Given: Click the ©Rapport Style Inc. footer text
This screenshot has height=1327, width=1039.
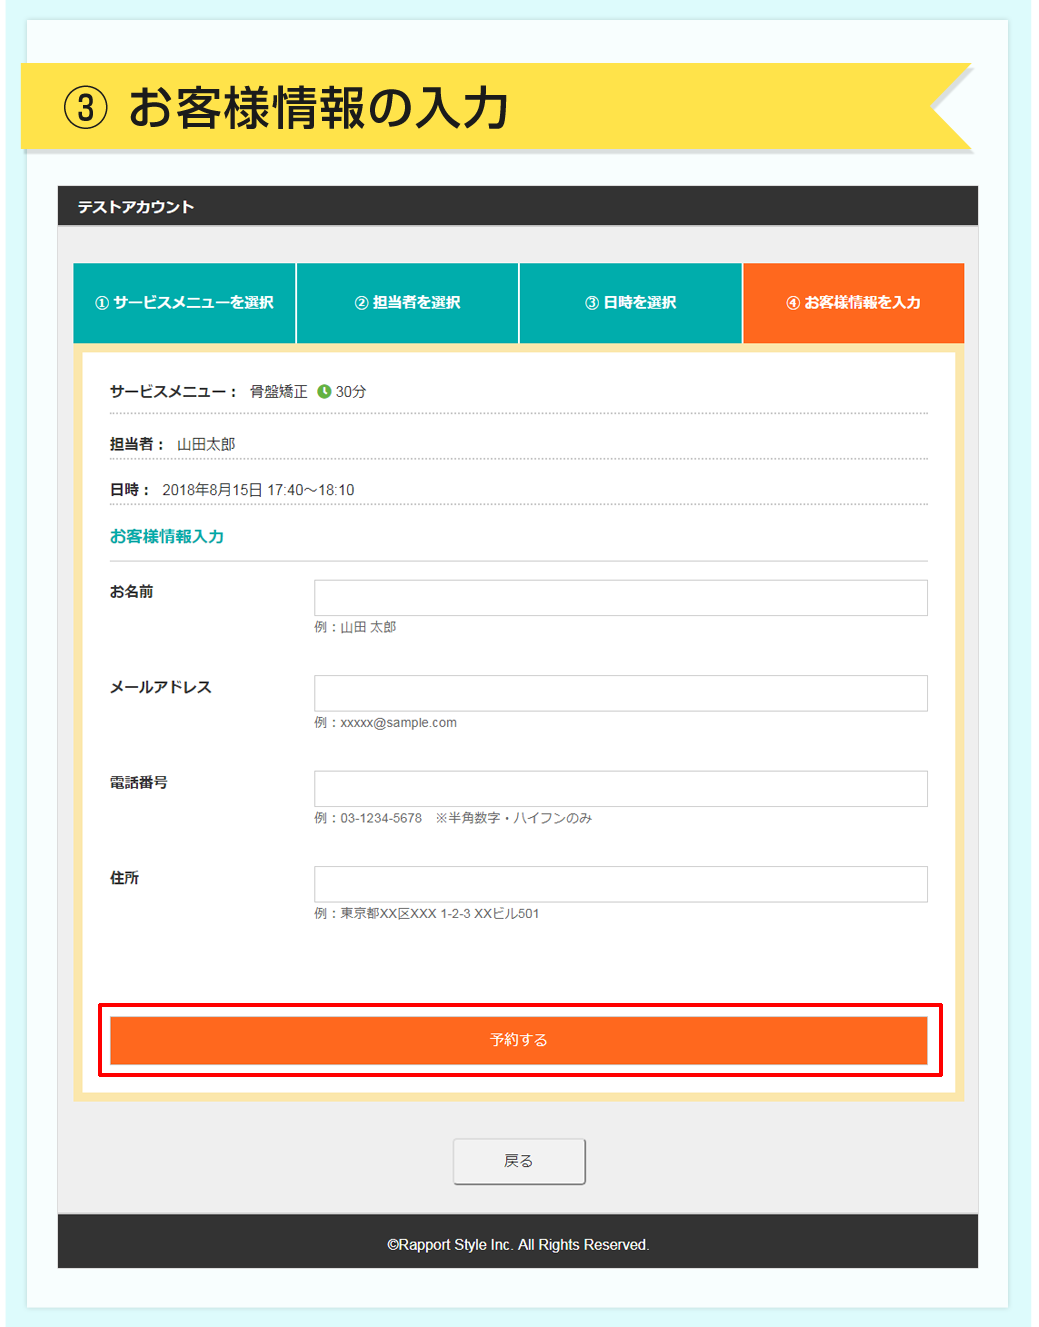Looking at the screenshot, I should coord(518,1245).
